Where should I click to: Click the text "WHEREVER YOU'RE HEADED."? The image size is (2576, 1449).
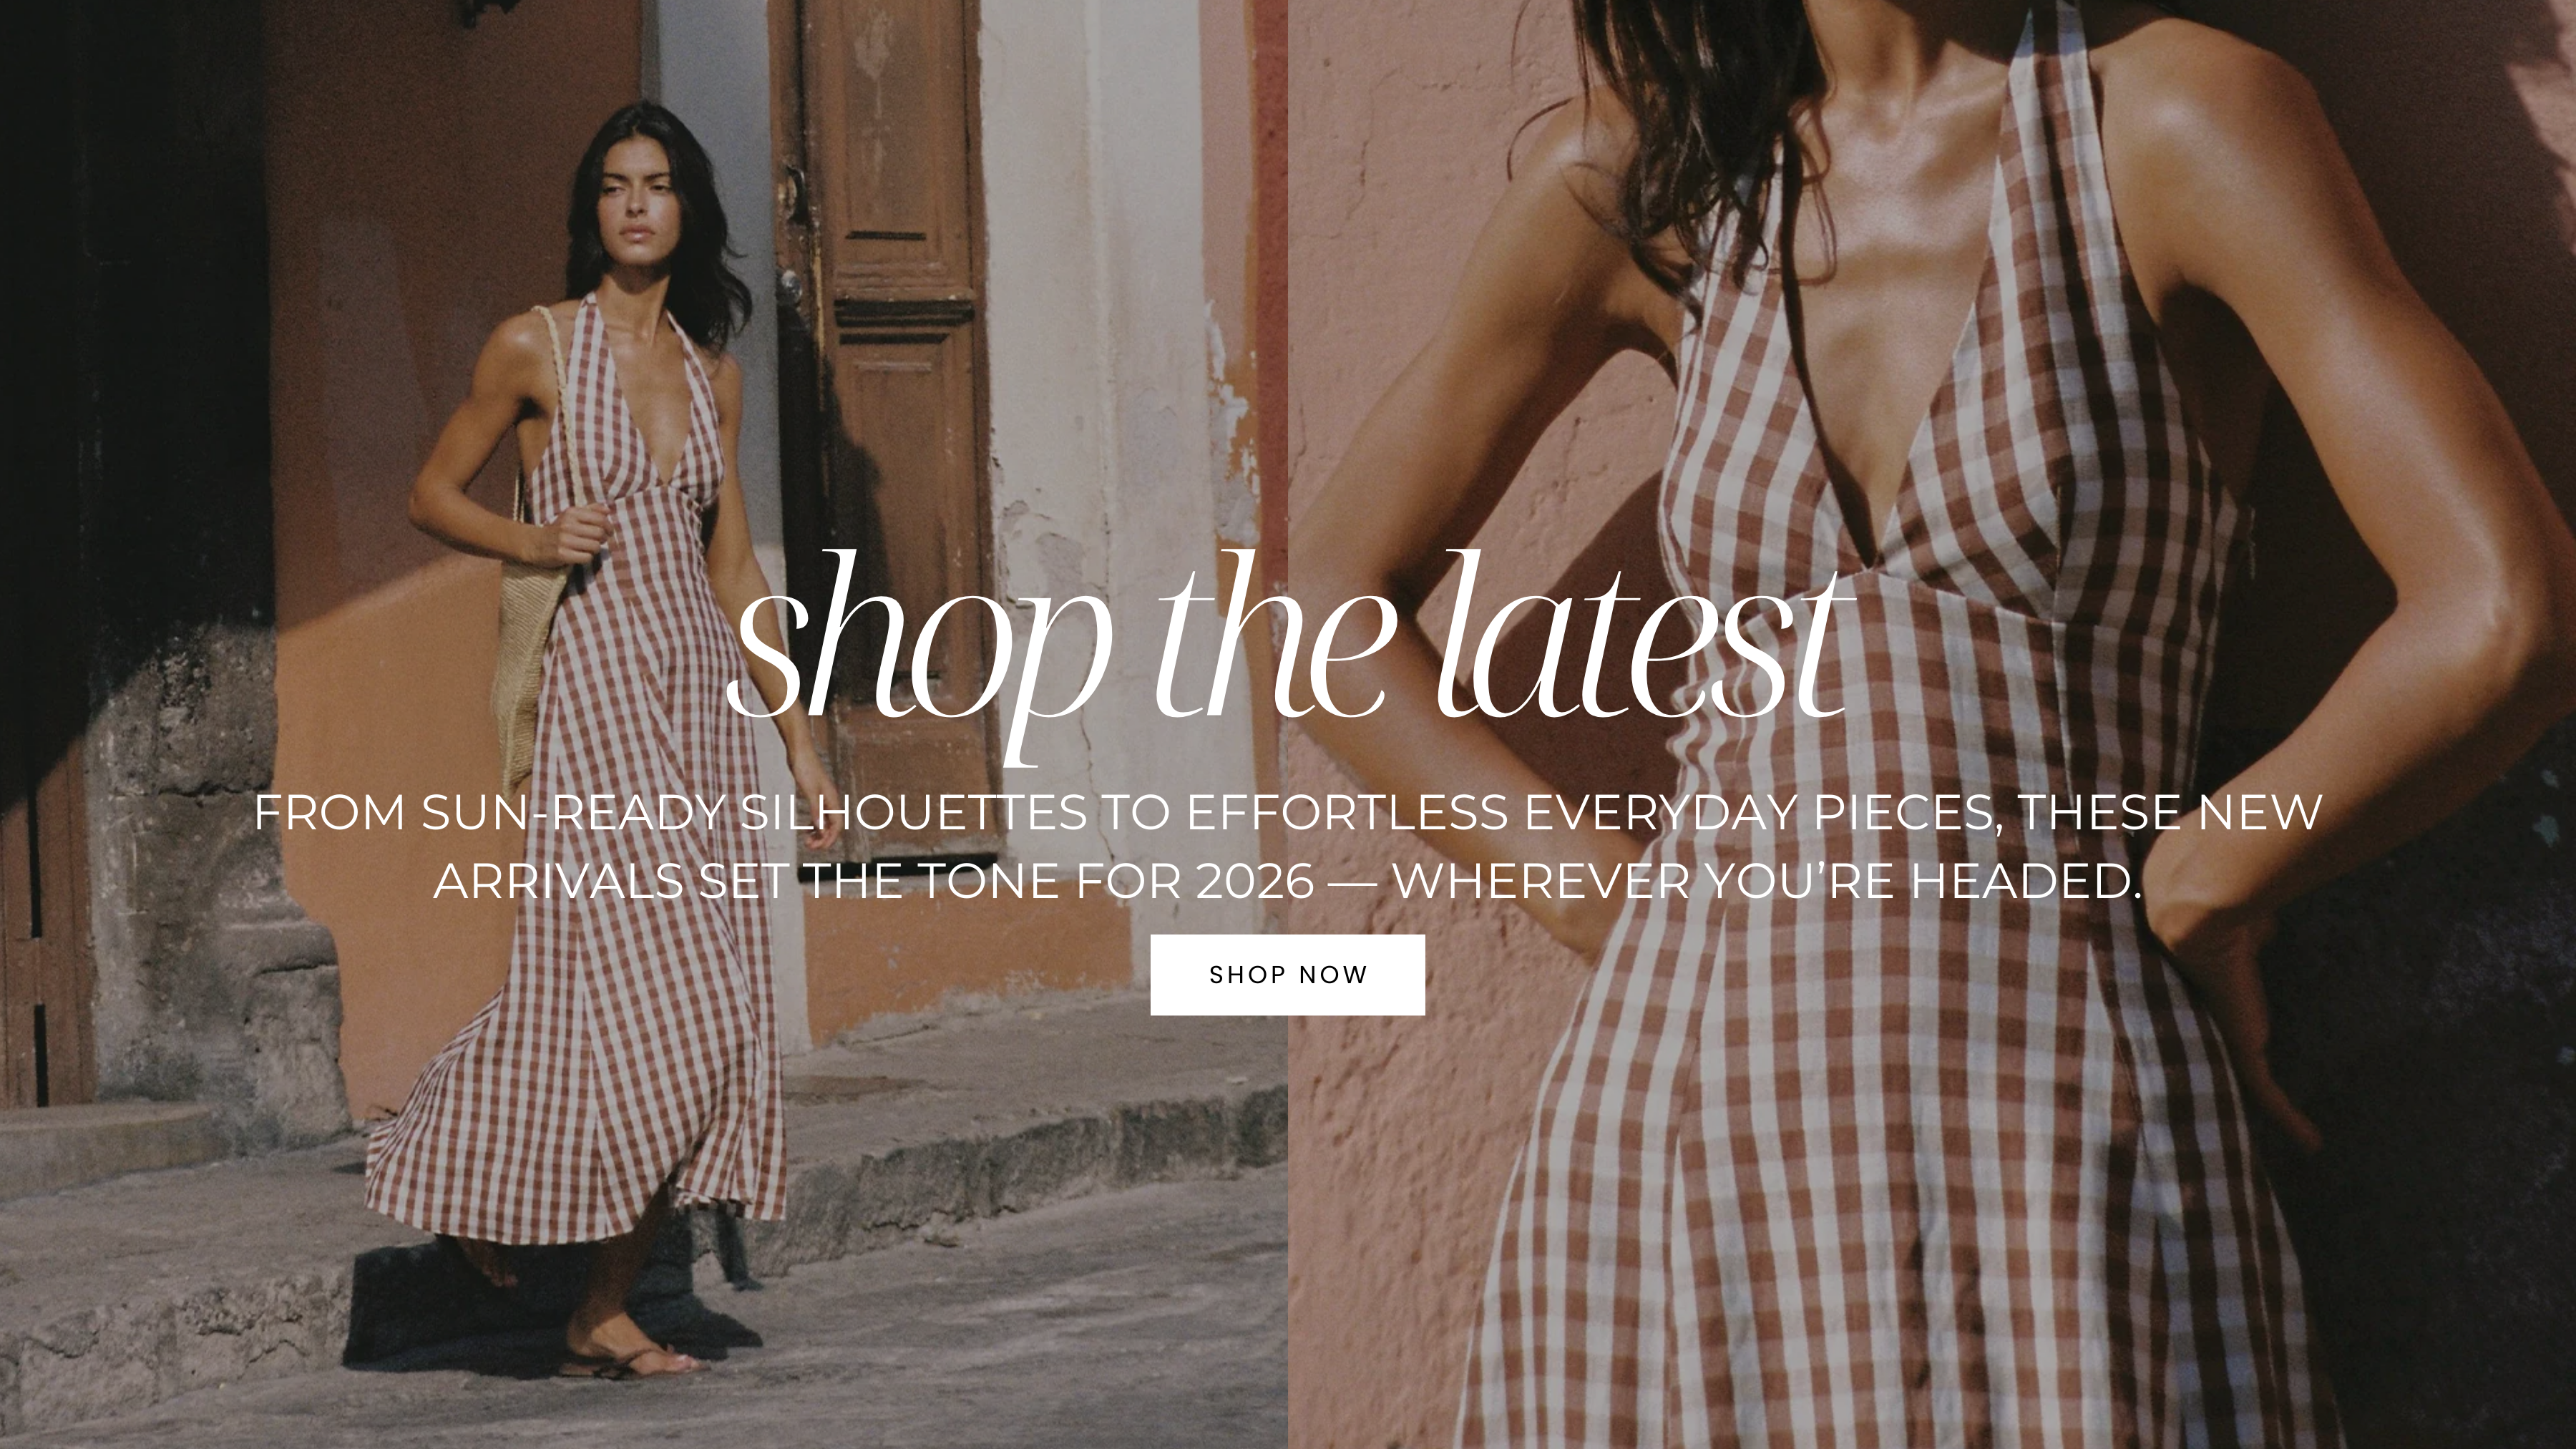pos(1767,882)
